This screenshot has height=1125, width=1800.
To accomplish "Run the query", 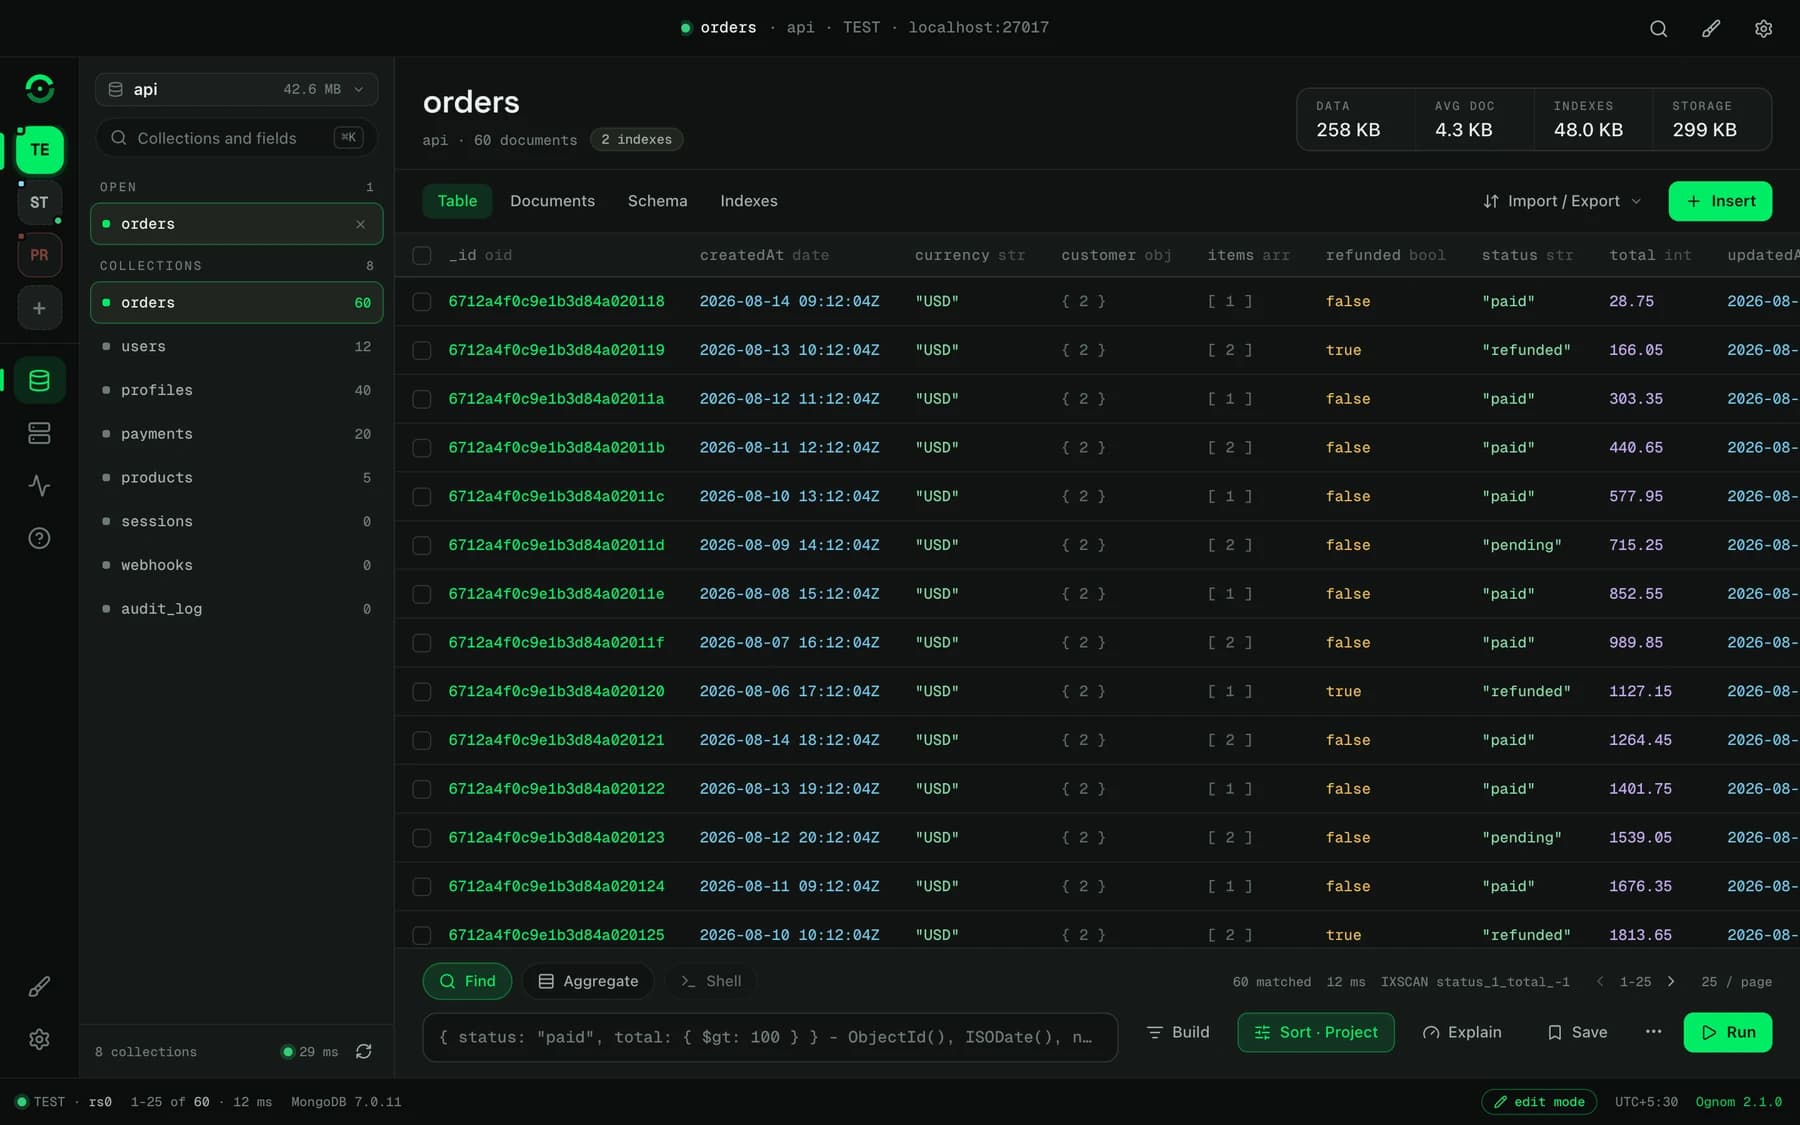I will pyautogui.click(x=1727, y=1032).
